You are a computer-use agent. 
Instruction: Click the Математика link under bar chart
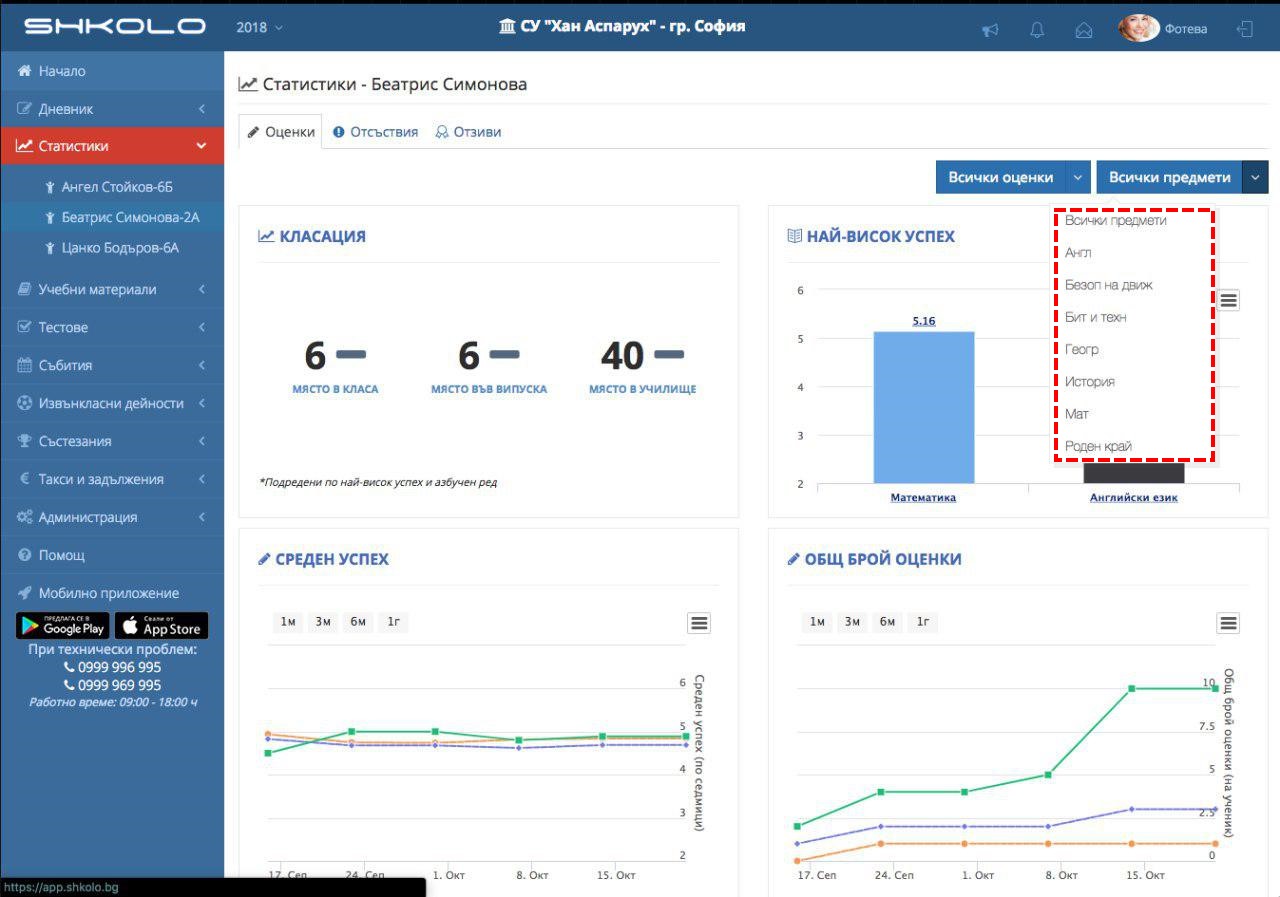[923, 497]
